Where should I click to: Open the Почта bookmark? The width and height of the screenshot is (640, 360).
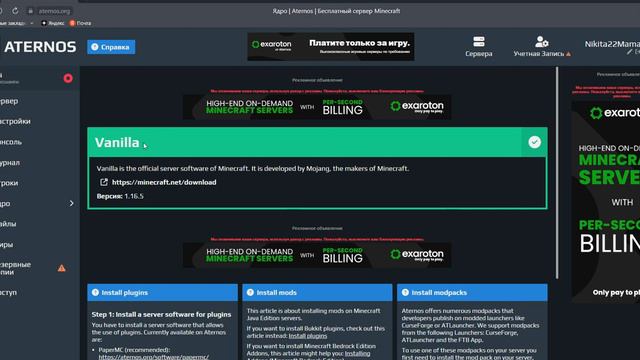tap(80, 23)
